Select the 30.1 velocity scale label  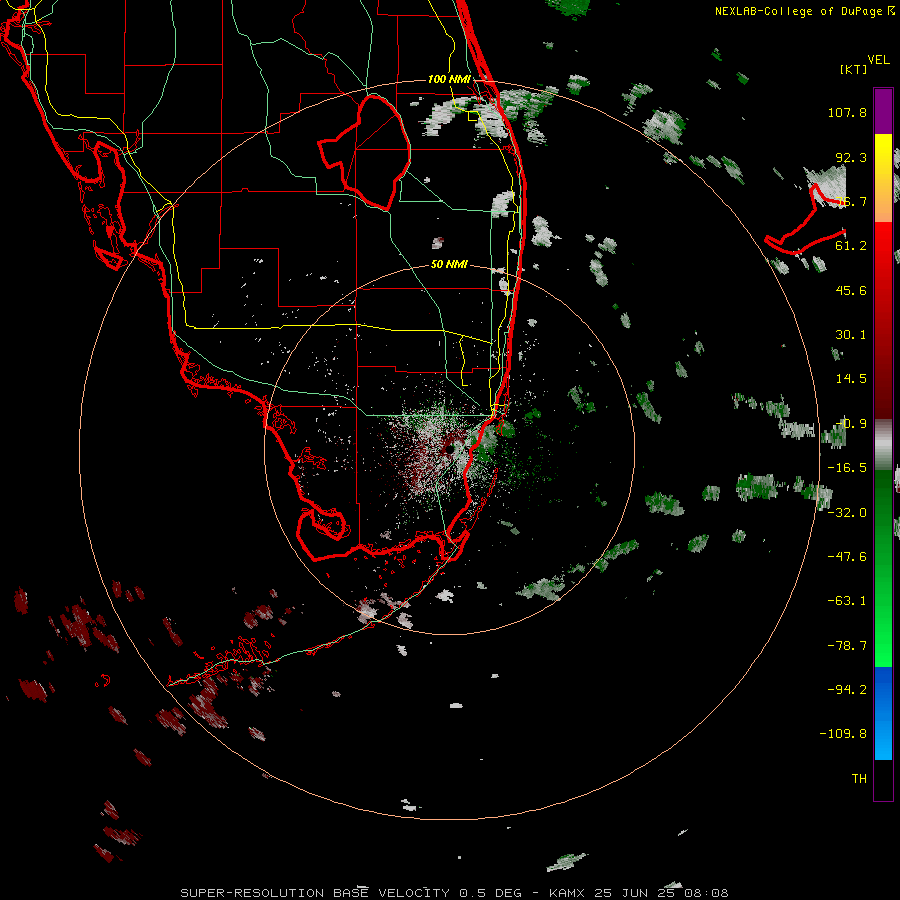pyautogui.click(x=851, y=335)
